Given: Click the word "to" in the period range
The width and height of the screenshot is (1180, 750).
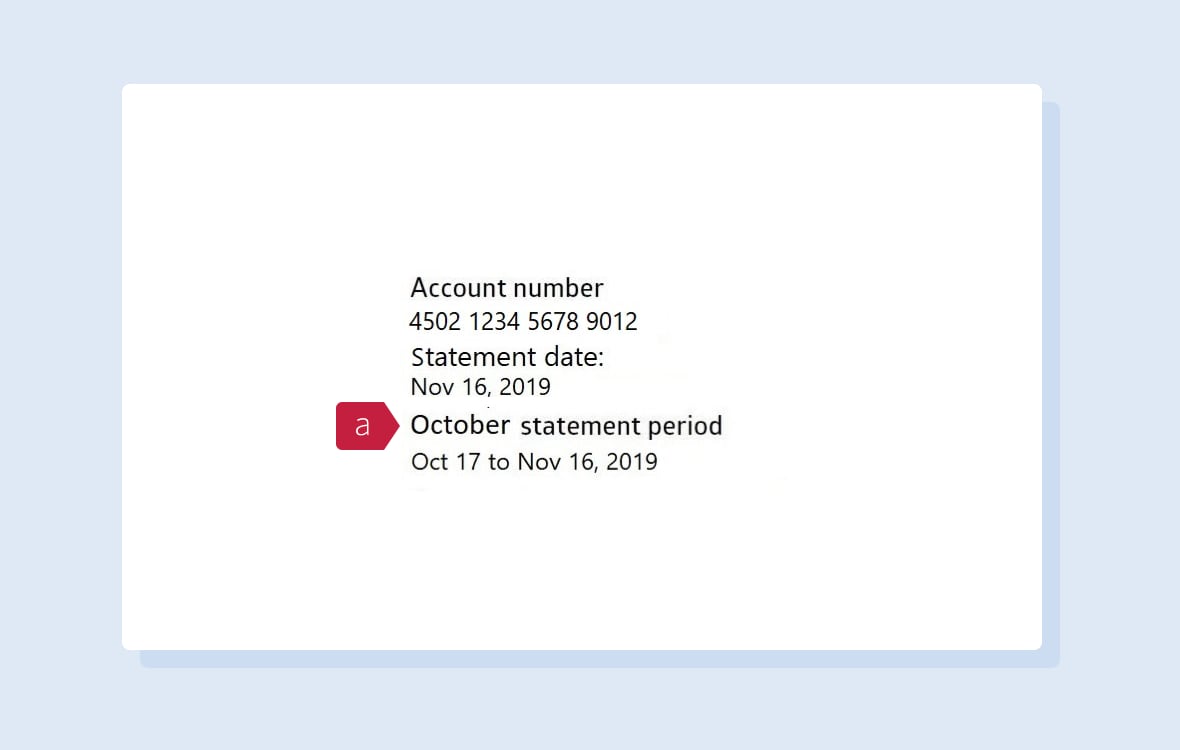Looking at the screenshot, I should click(x=499, y=463).
